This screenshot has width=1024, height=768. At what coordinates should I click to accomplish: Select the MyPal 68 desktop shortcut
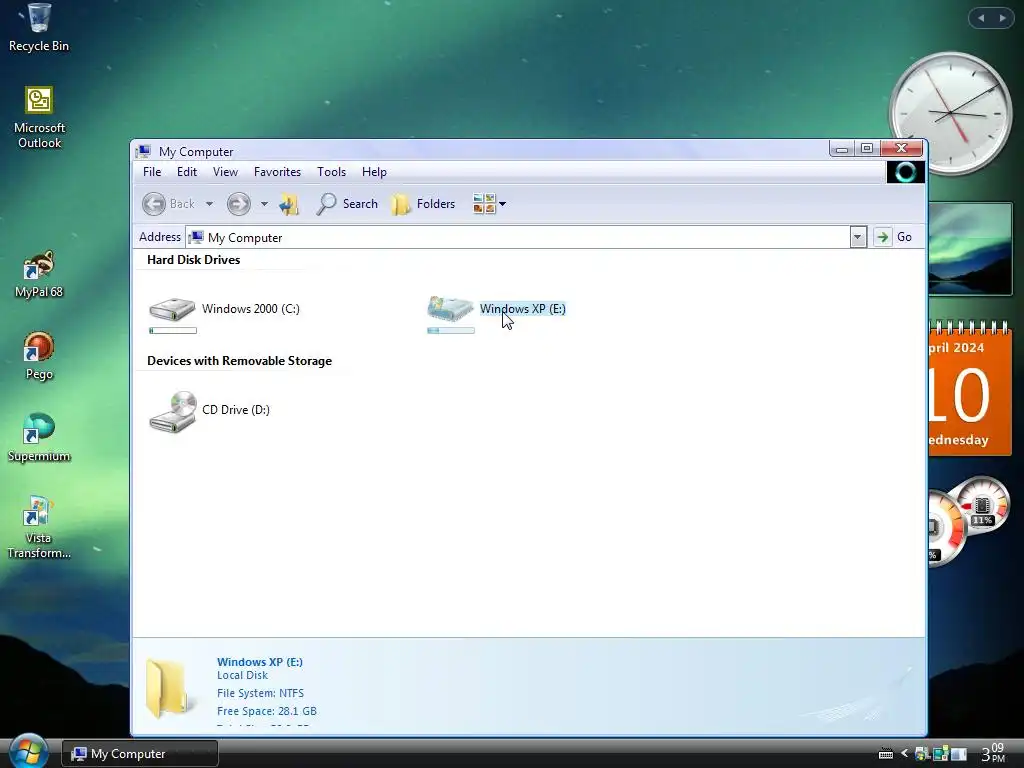[39, 274]
